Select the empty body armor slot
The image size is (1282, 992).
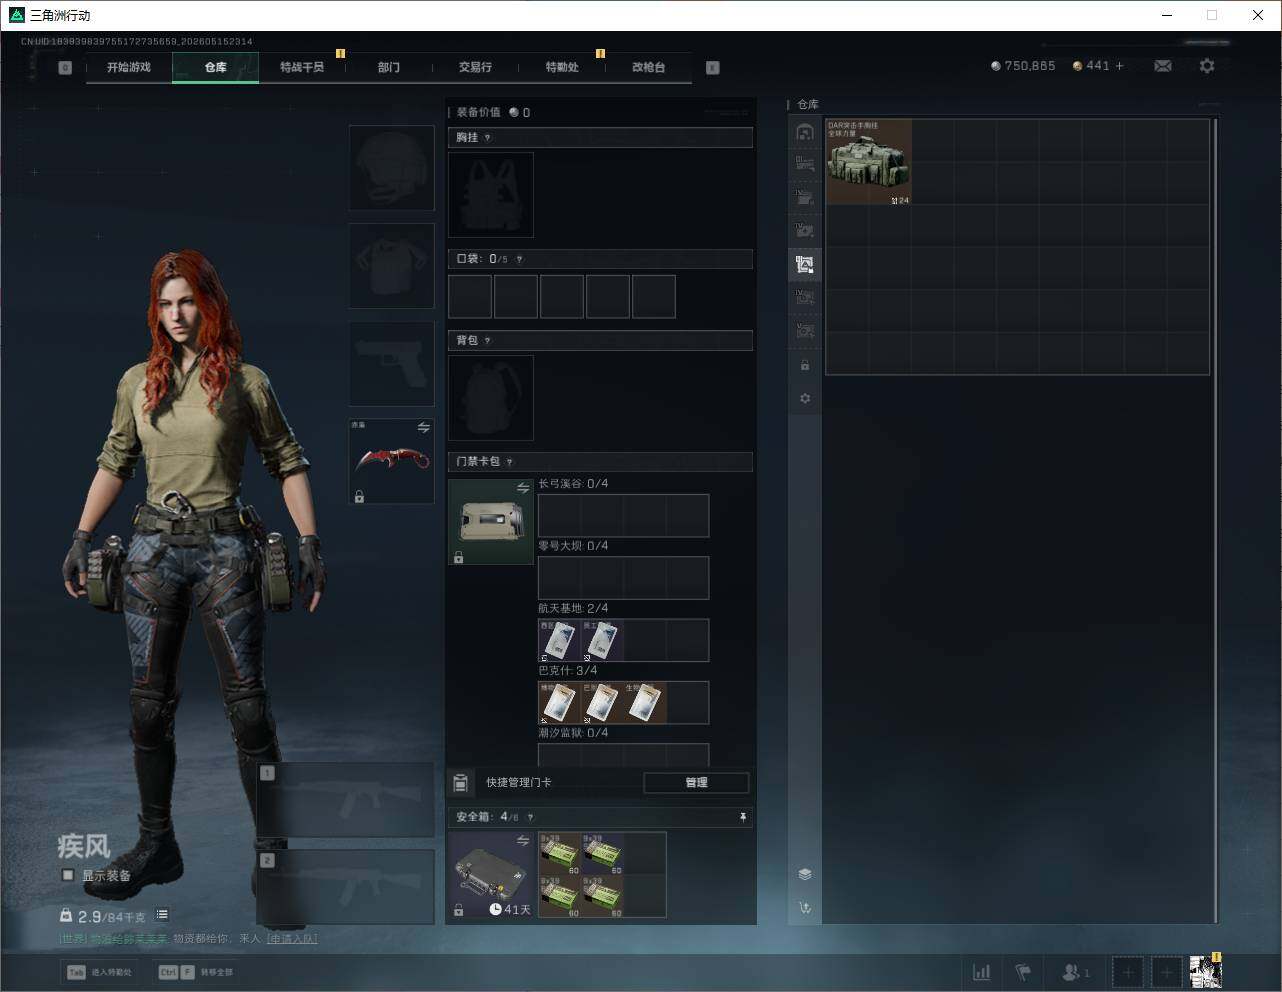392,266
